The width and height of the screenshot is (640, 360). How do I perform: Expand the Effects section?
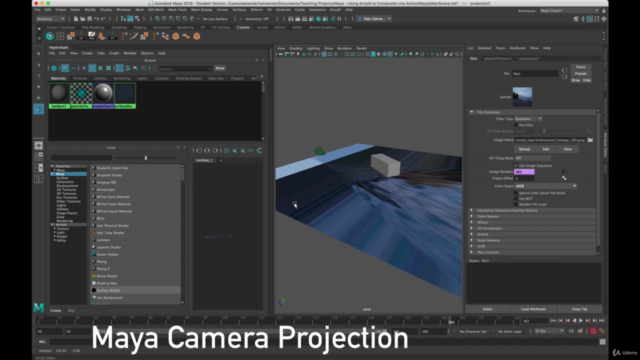472,222
